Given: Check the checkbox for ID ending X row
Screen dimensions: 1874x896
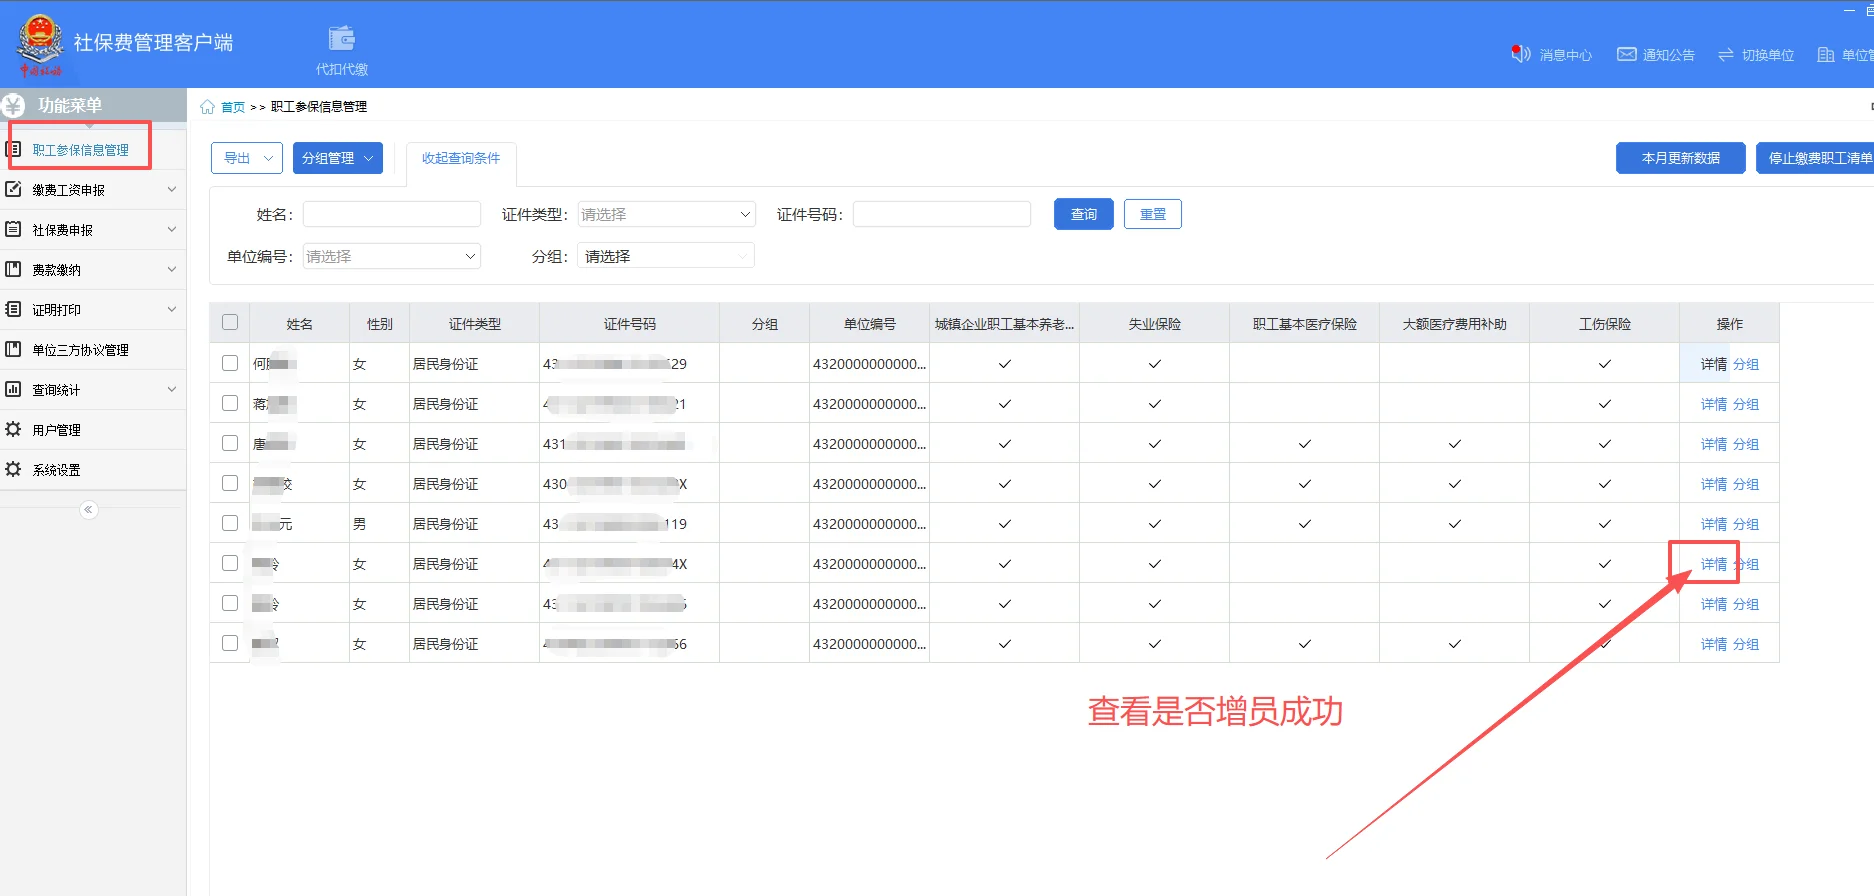Looking at the screenshot, I should [x=230, y=483].
